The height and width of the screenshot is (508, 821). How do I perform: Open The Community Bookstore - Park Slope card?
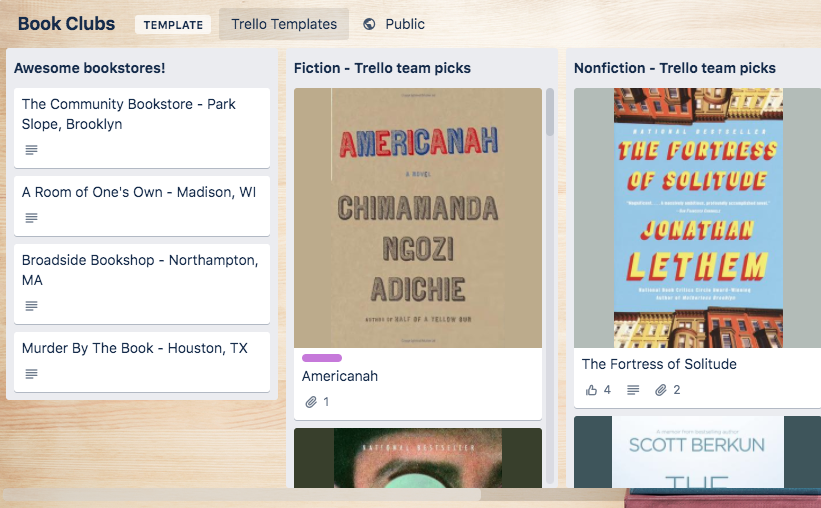click(142, 128)
